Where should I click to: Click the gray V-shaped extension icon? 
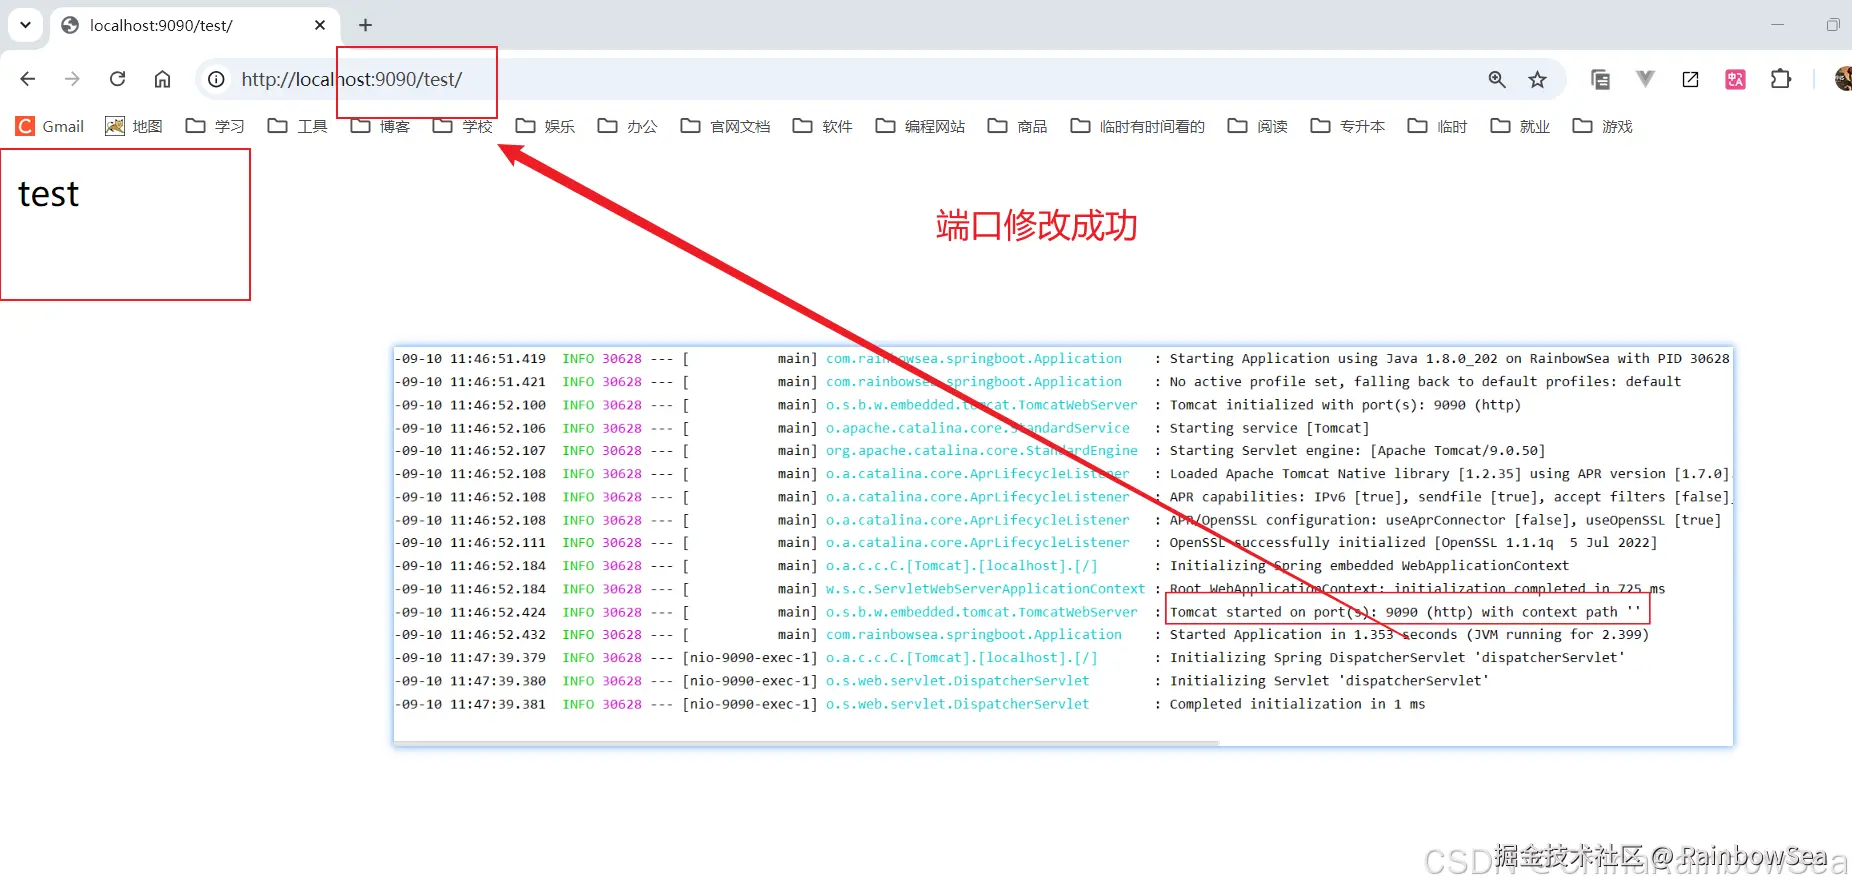[x=1645, y=78]
